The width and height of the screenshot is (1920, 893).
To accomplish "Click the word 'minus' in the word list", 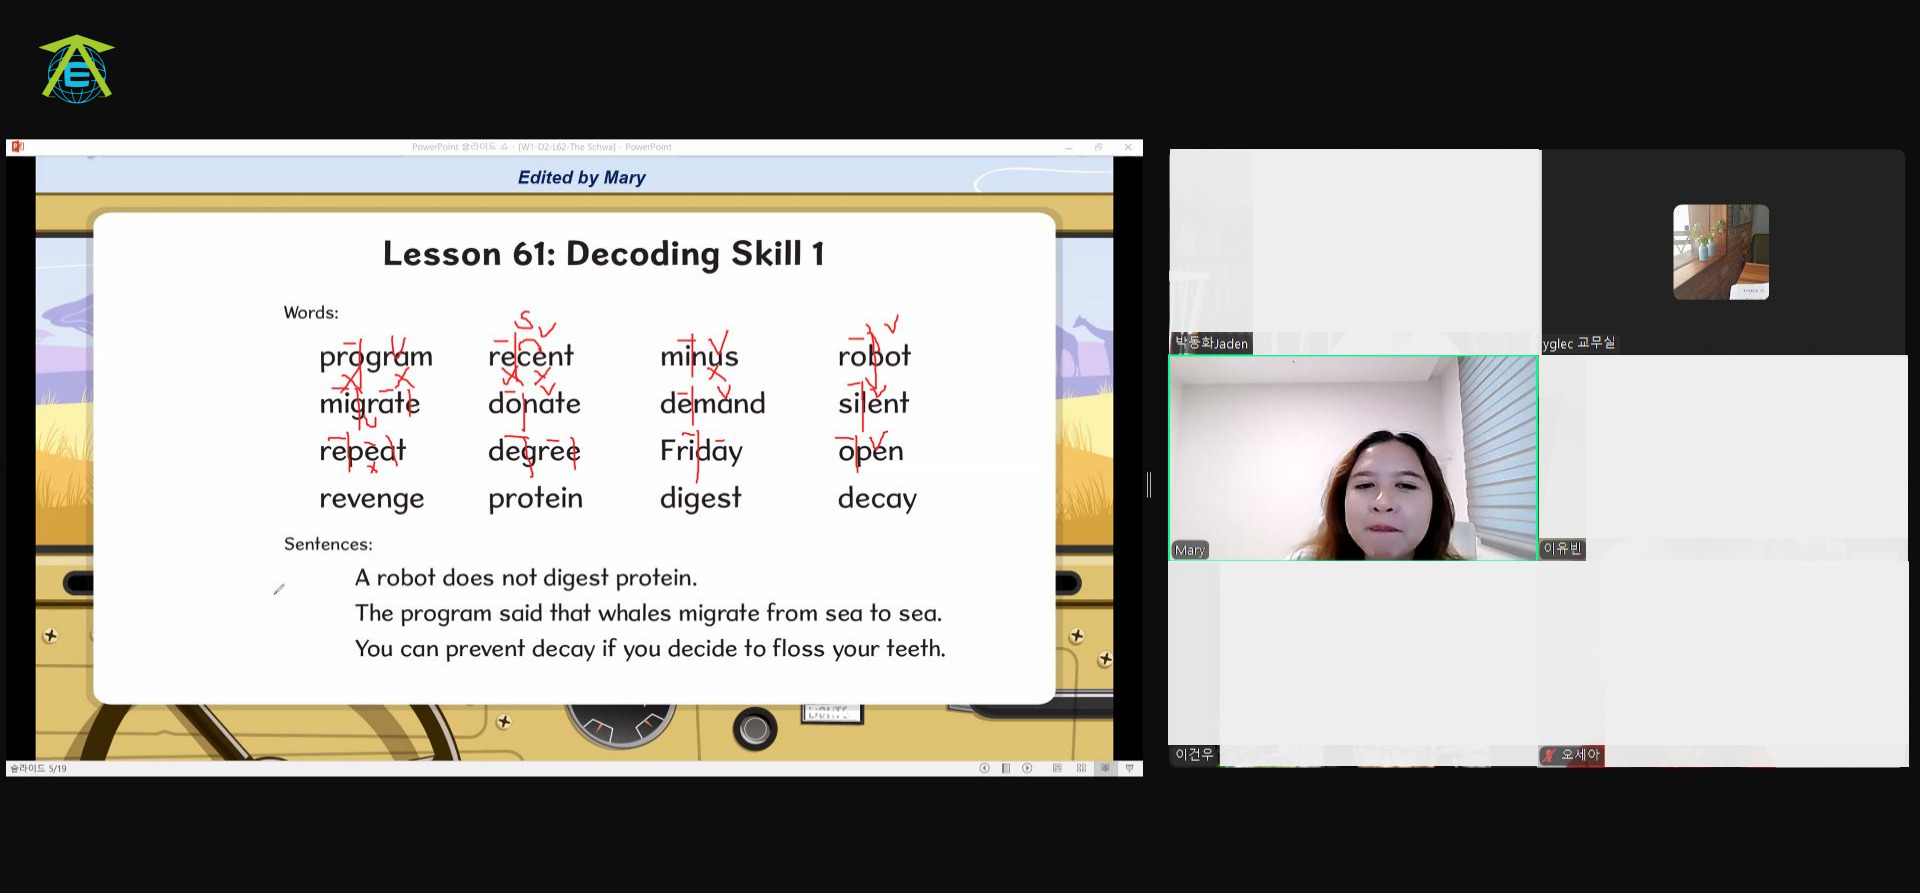I will (699, 356).
